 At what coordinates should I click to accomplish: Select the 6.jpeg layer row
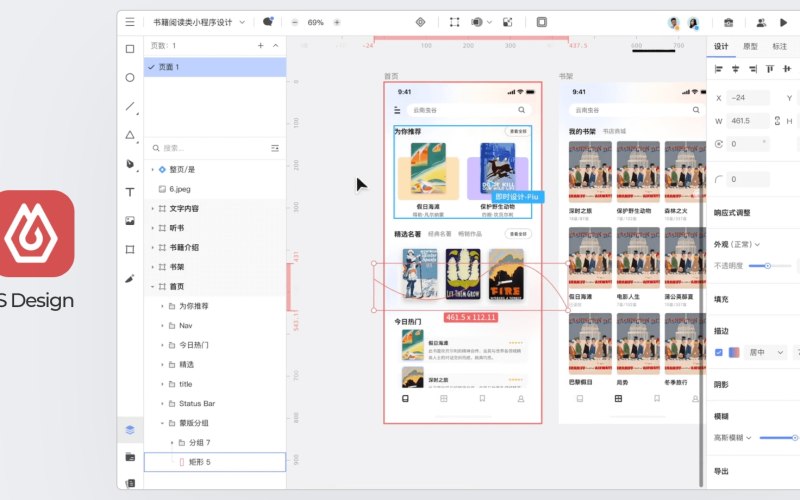tap(215, 189)
